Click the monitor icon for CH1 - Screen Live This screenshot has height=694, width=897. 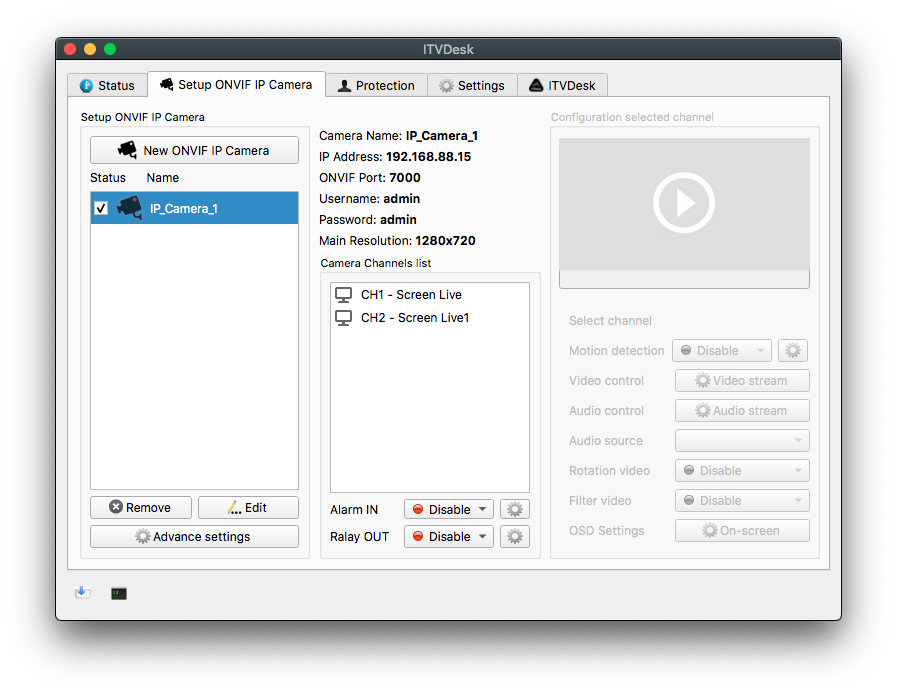(344, 294)
